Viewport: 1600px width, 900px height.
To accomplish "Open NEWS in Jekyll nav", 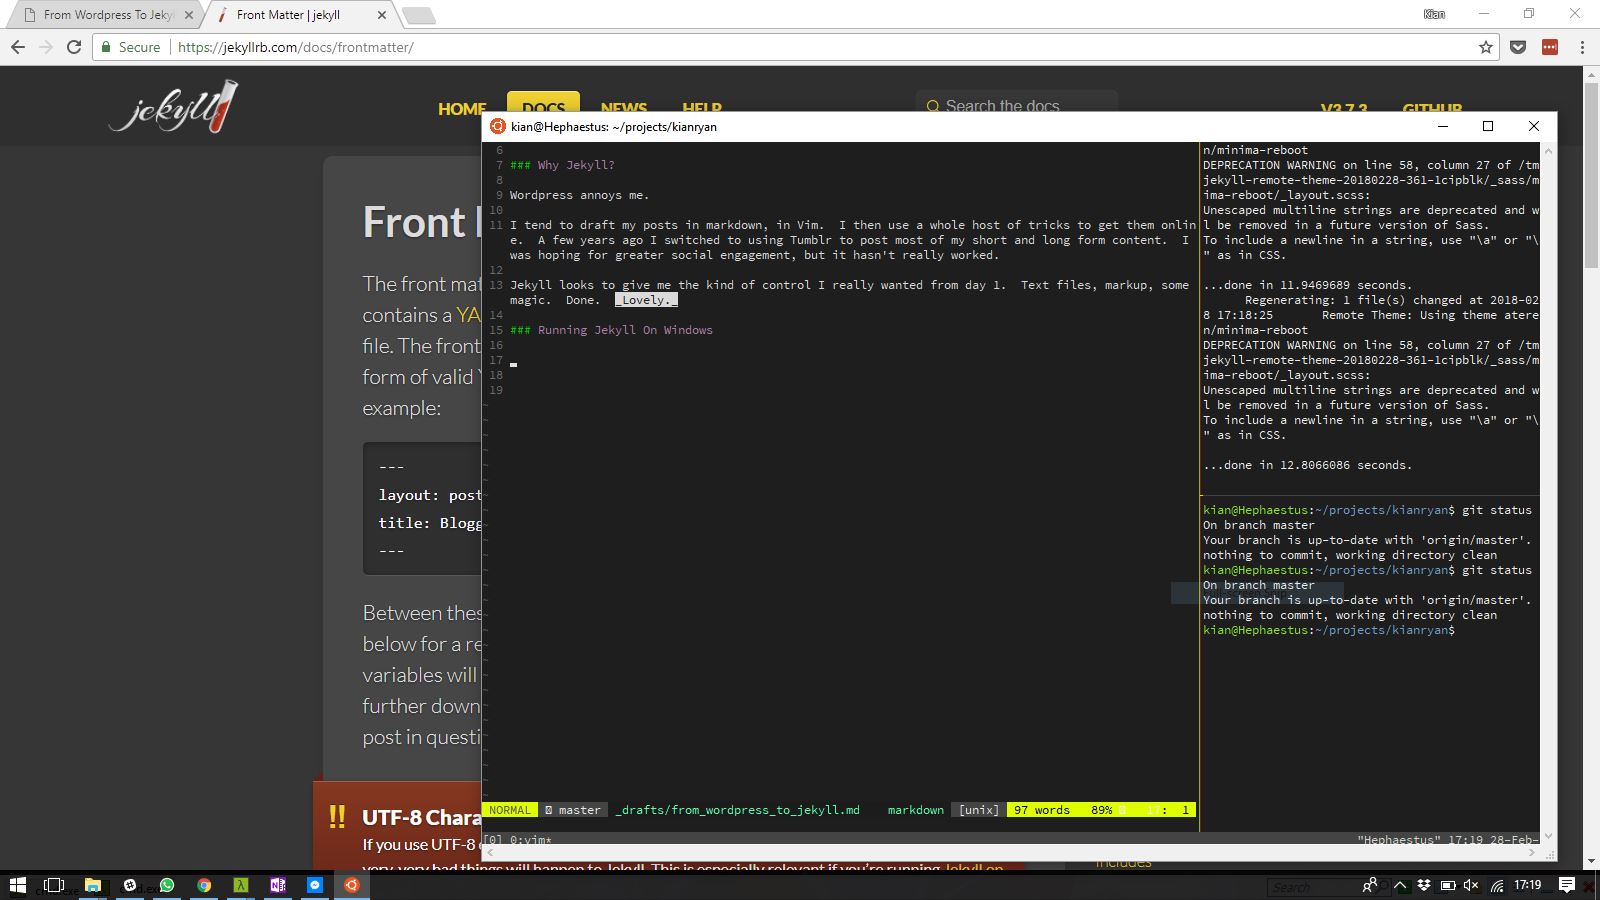I will click(x=623, y=107).
